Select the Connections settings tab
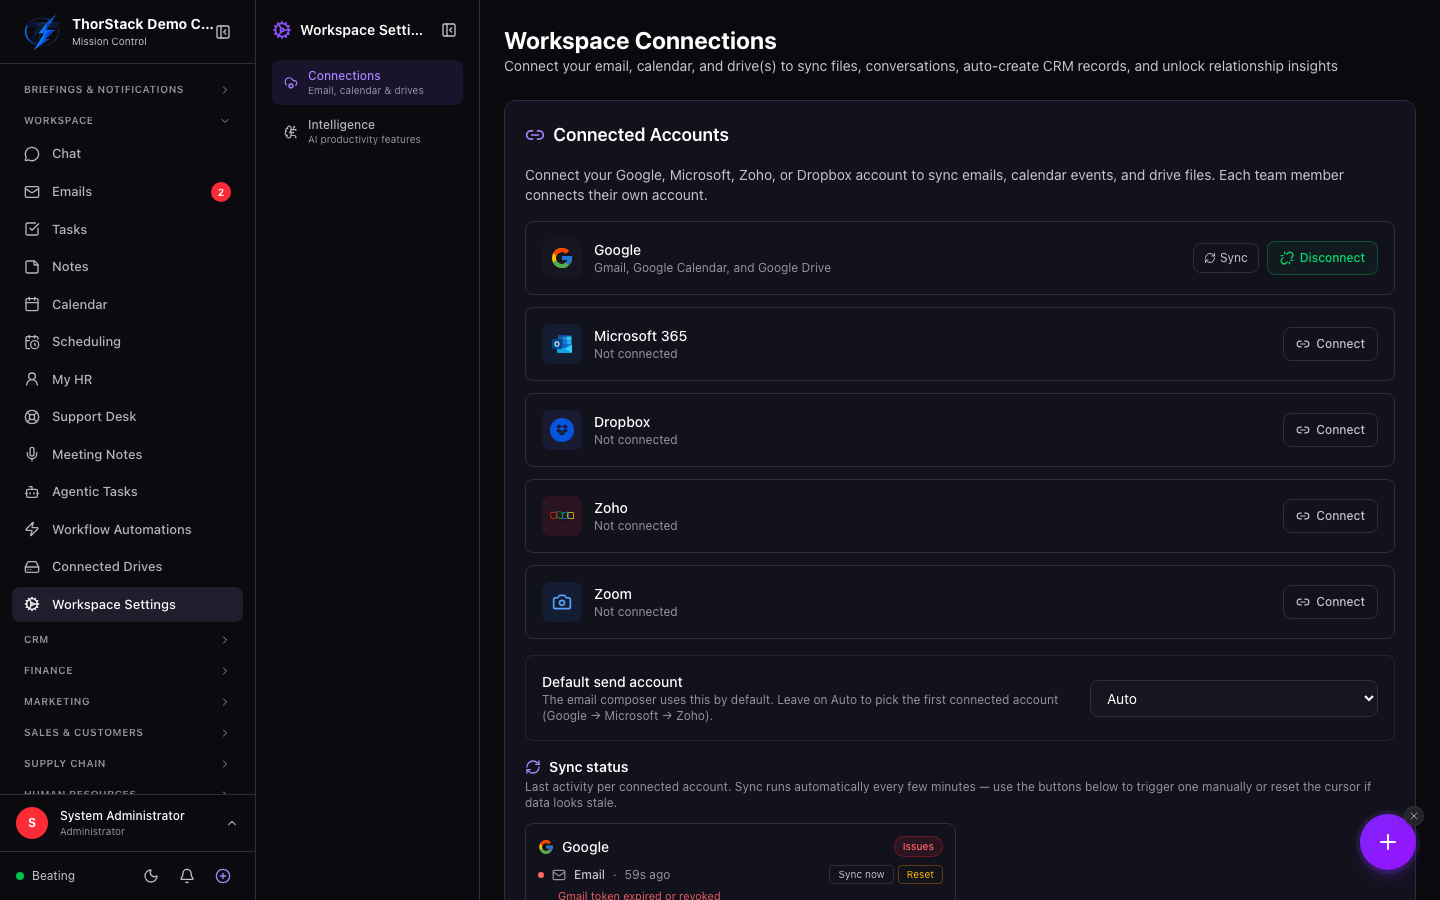The height and width of the screenshot is (900, 1440). pos(367,83)
